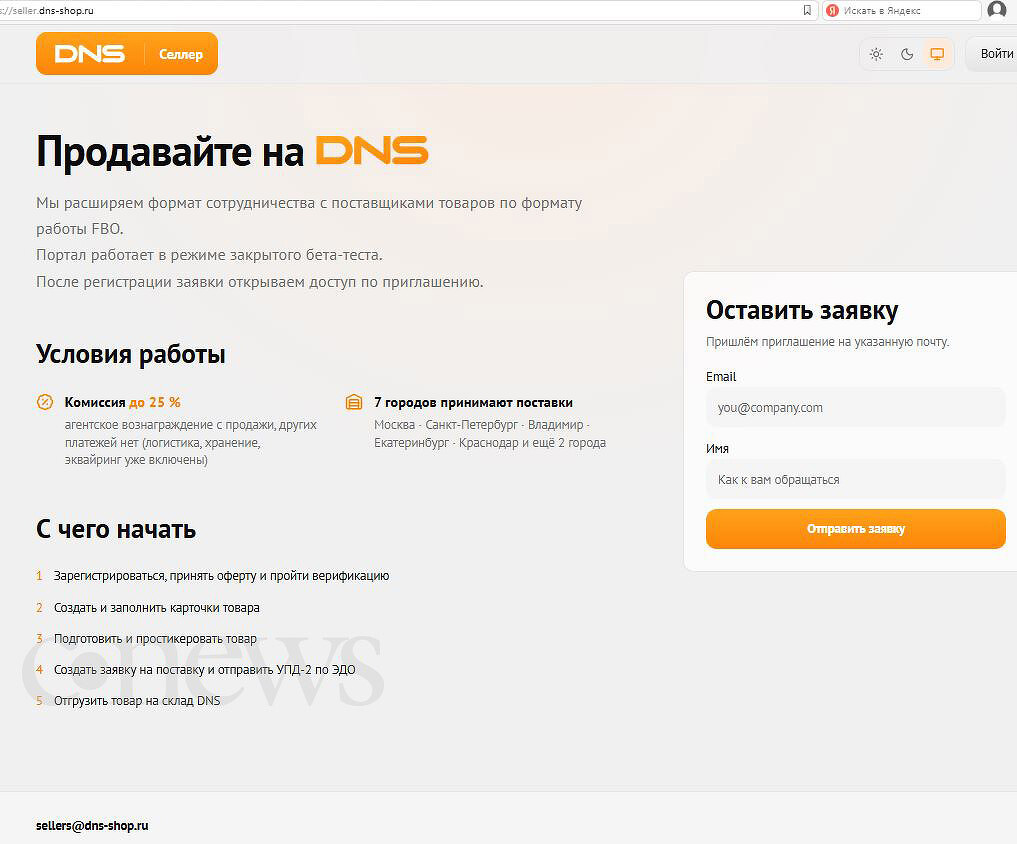This screenshot has height=844, width=1017.
Task: Click '7 городов принимают поставки' heading
Action: [x=473, y=402]
